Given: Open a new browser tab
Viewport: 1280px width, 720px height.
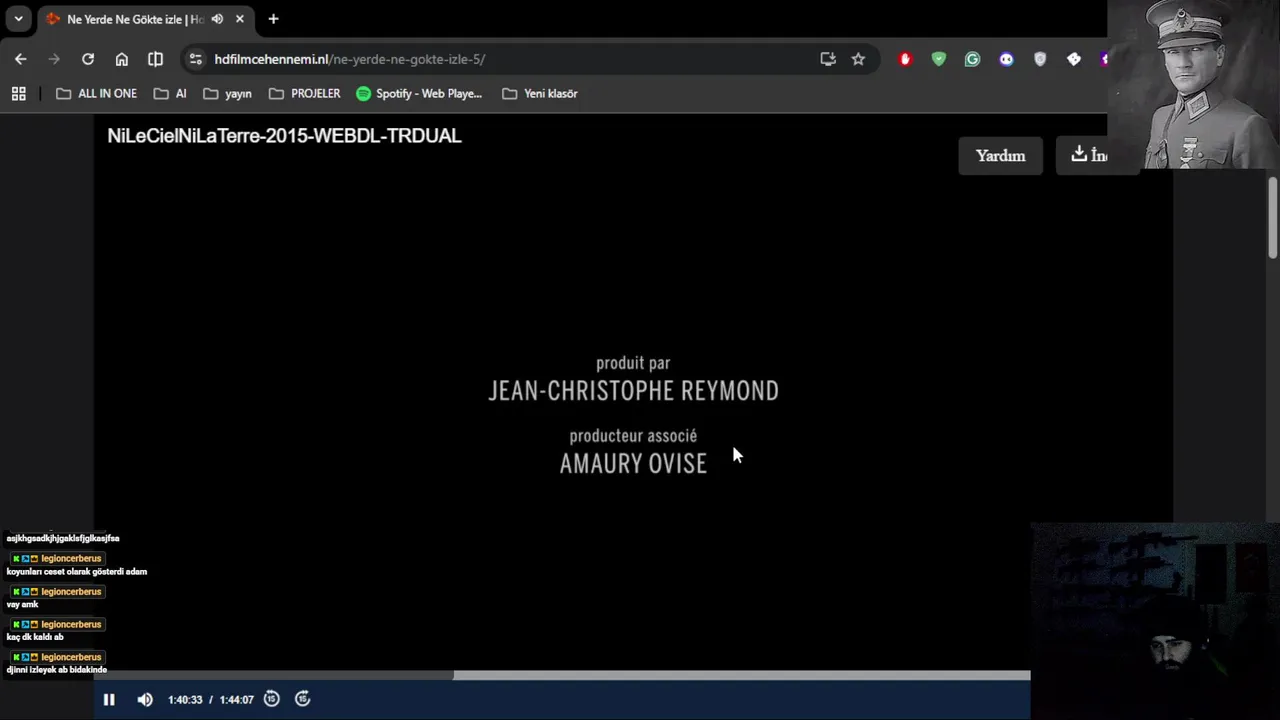Looking at the screenshot, I should click(x=273, y=19).
